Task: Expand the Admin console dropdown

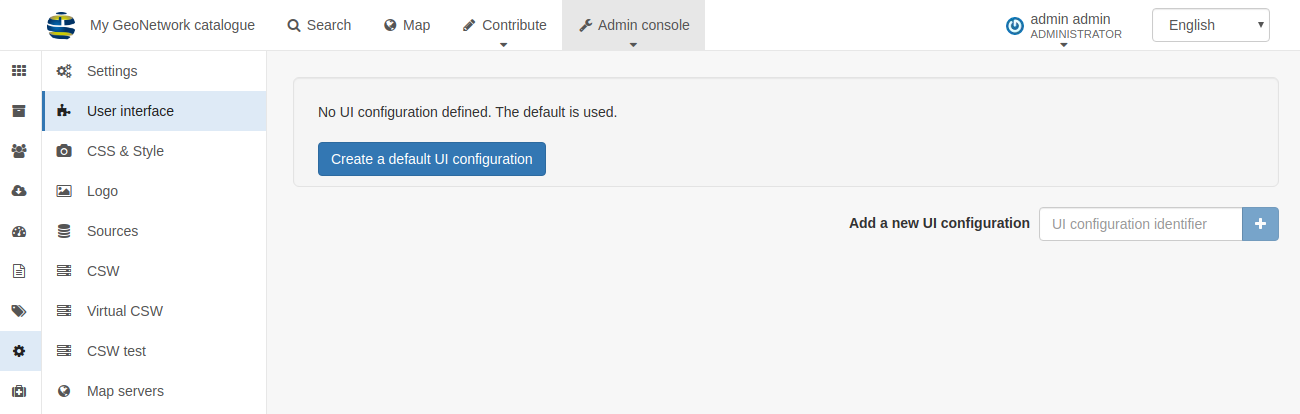Action: point(633,25)
